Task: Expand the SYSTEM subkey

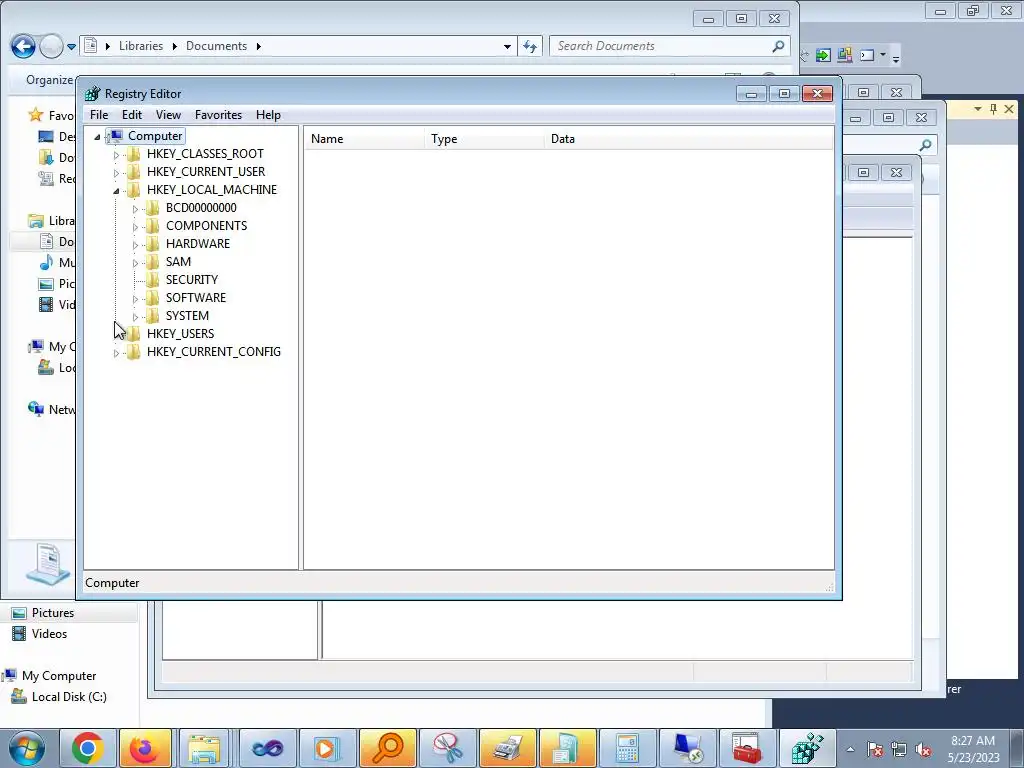Action: tap(135, 317)
